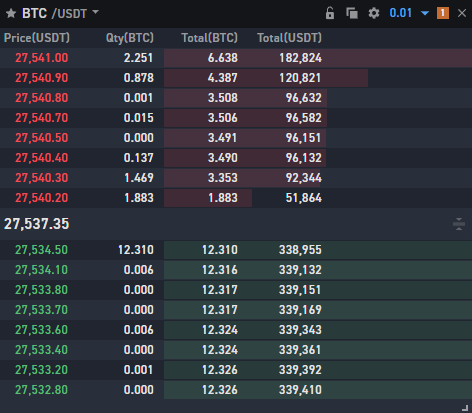The height and width of the screenshot is (413, 472).
Task: Expand the price grouping dropdown arrow
Action: (425, 13)
